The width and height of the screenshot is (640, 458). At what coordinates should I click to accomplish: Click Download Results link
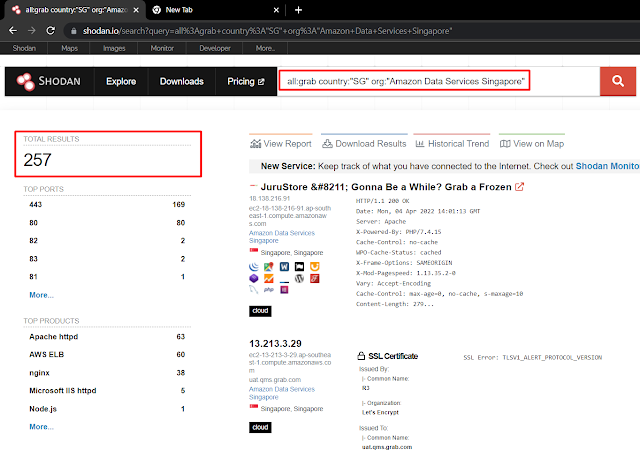pos(364,144)
